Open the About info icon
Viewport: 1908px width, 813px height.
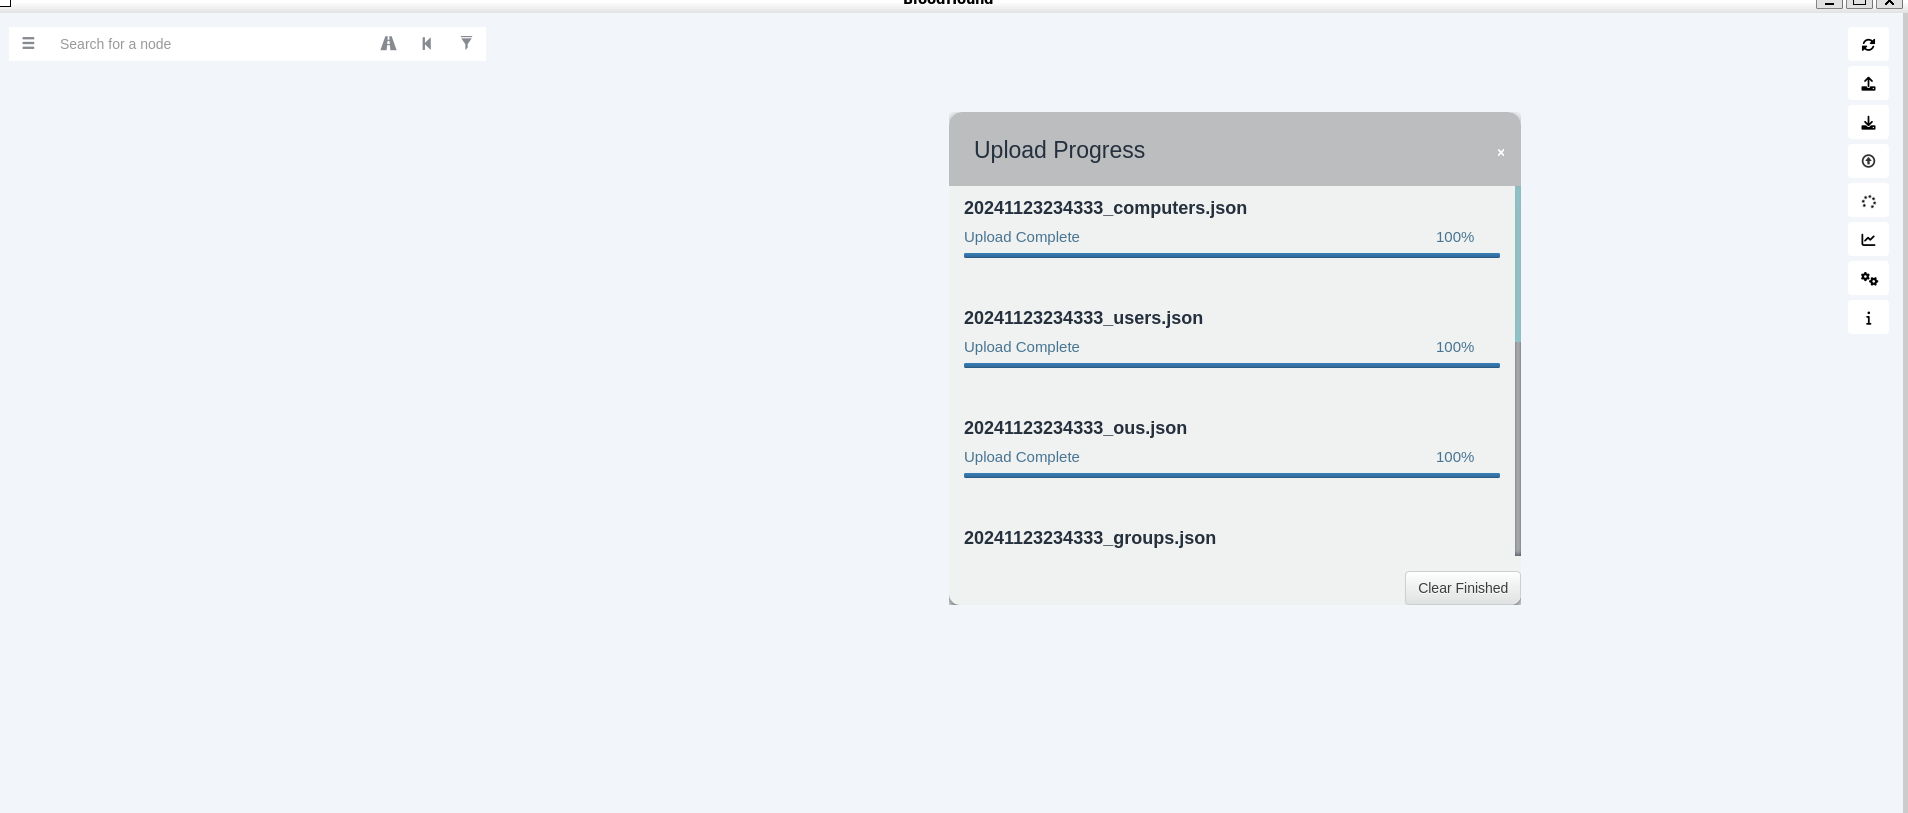1868,318
